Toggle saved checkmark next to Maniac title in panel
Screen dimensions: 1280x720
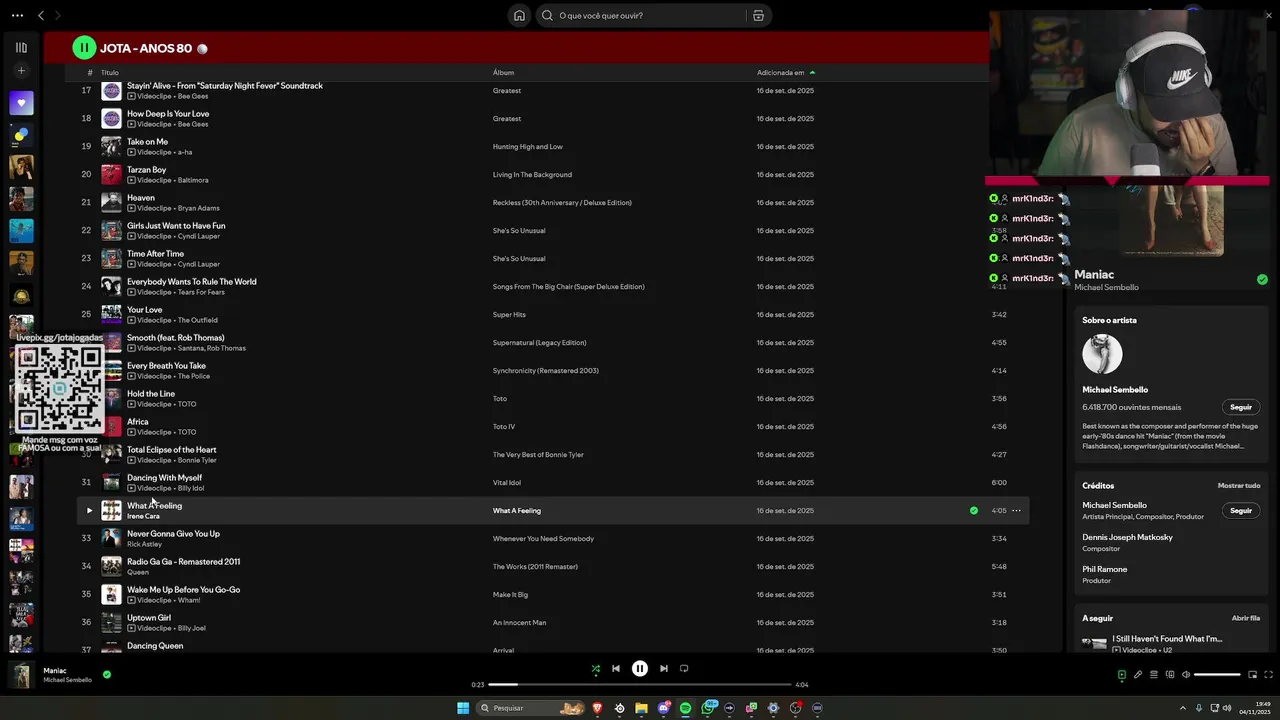pos(1262,280)
